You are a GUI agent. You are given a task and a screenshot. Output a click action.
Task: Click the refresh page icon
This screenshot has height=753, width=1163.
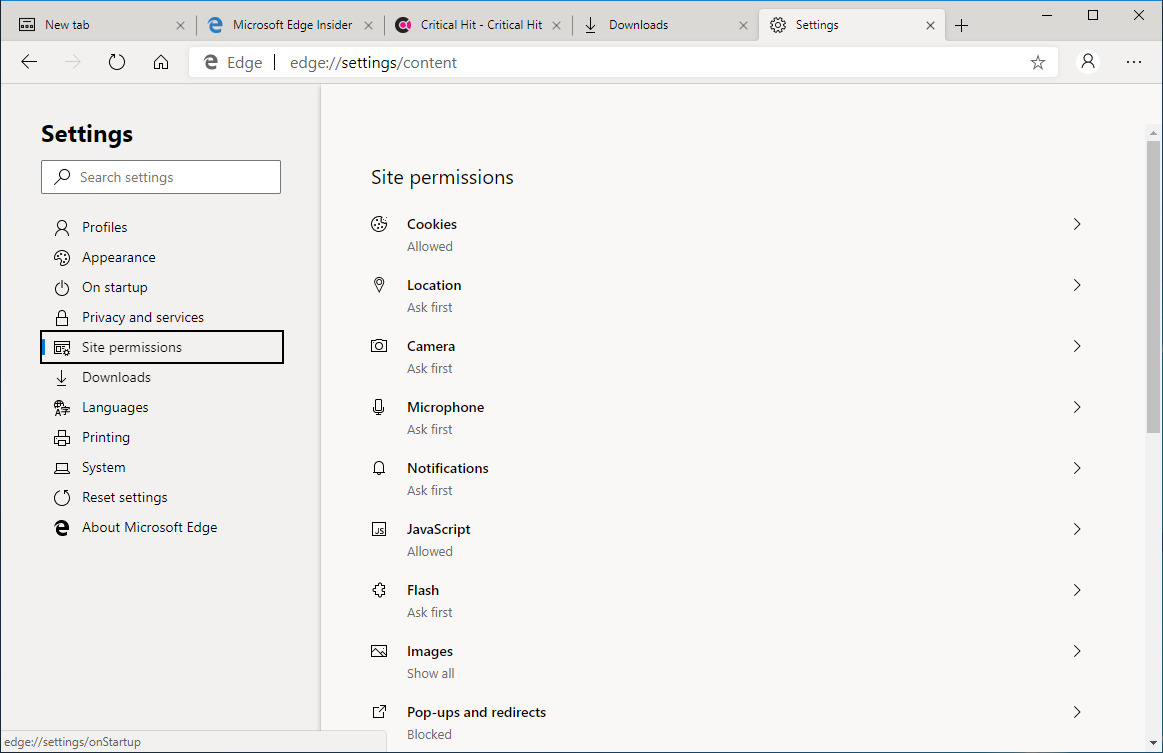point(117,62)
